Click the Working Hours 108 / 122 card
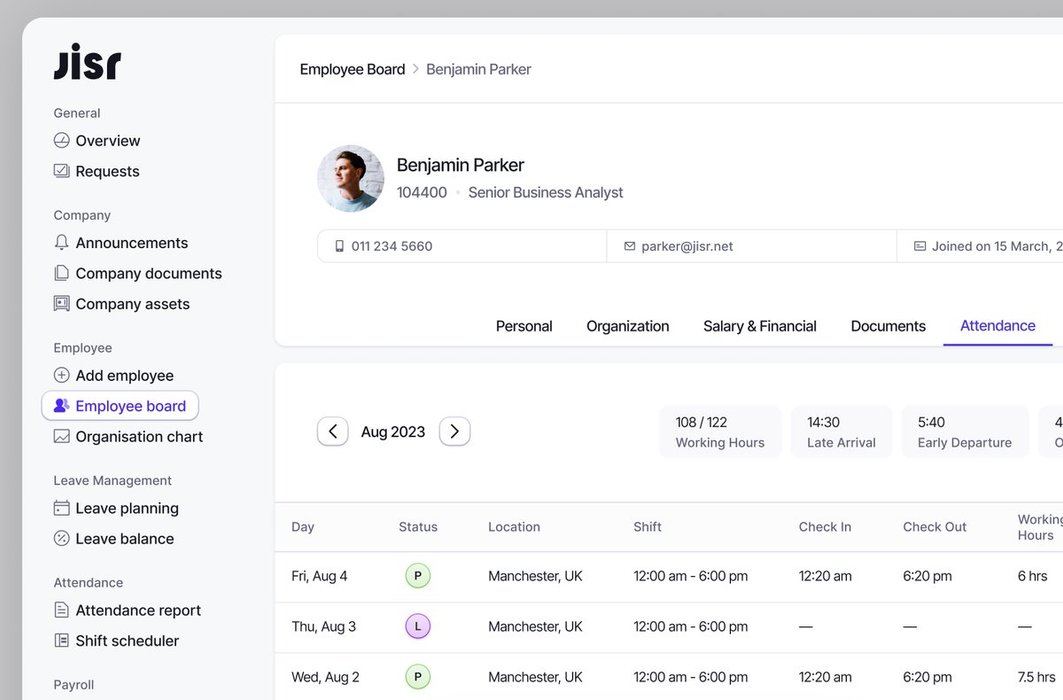The width and height of the screenshot is (1063, 700). coord(720,432)
